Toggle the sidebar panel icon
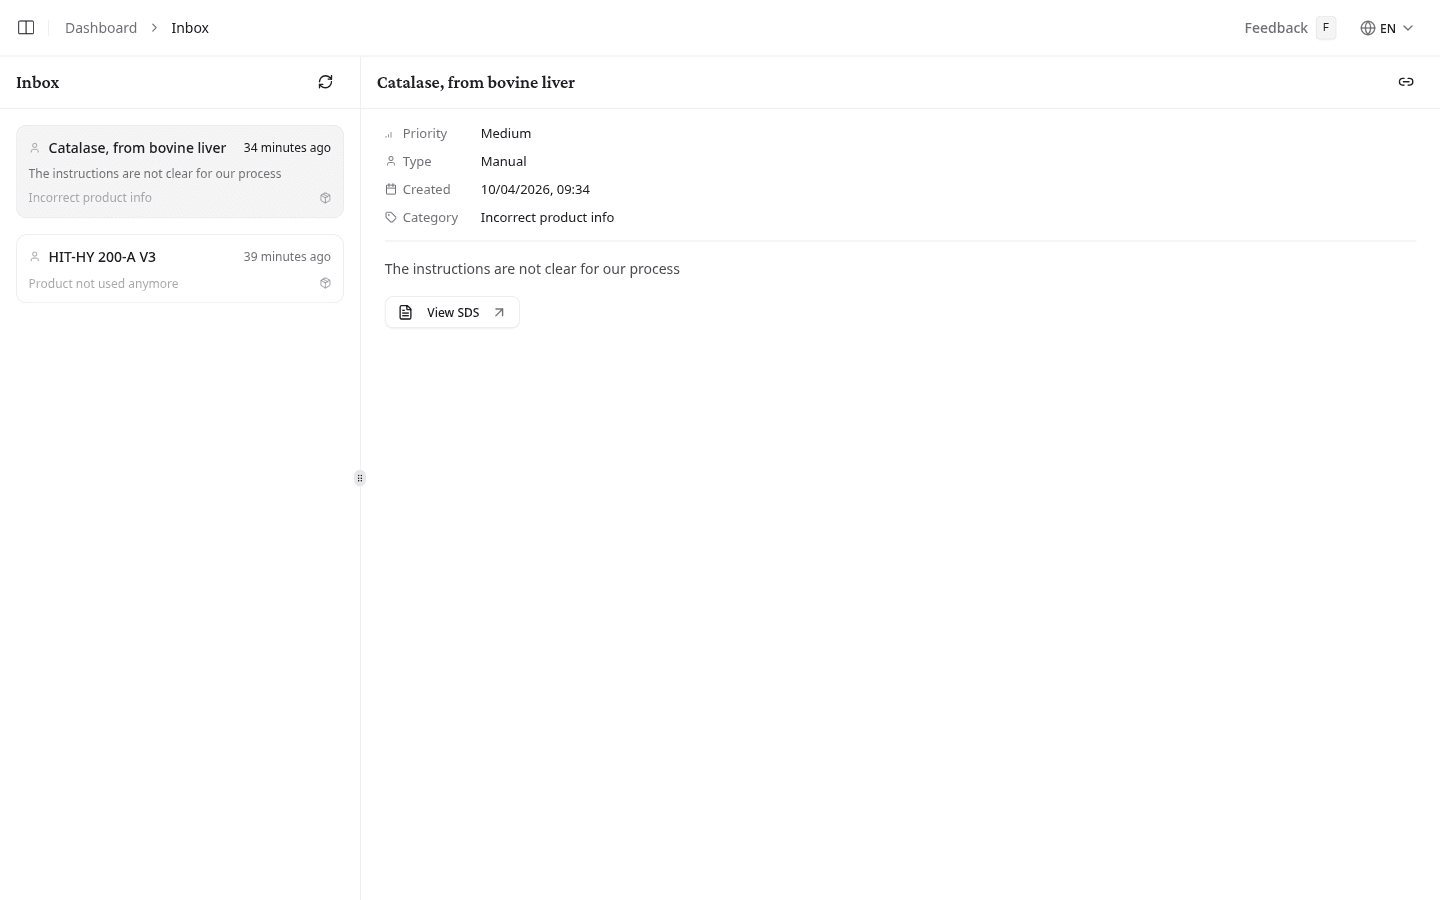The width and height of the screenshot is (1440, 900). pyautogui.click(x=26, y=27)
